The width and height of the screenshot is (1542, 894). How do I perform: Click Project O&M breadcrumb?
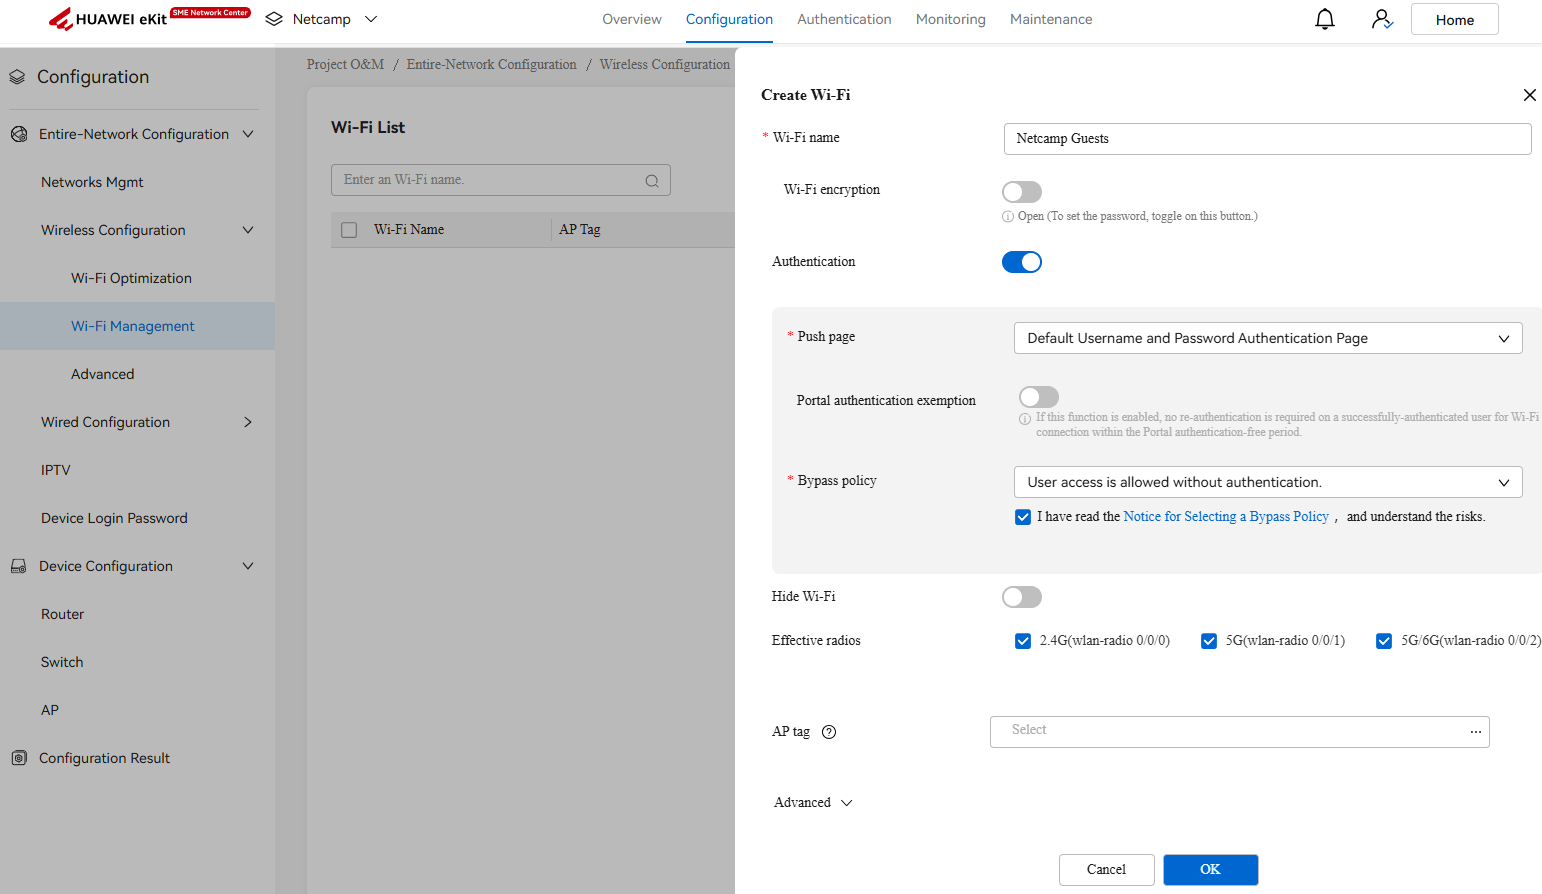tap(345, 65)
